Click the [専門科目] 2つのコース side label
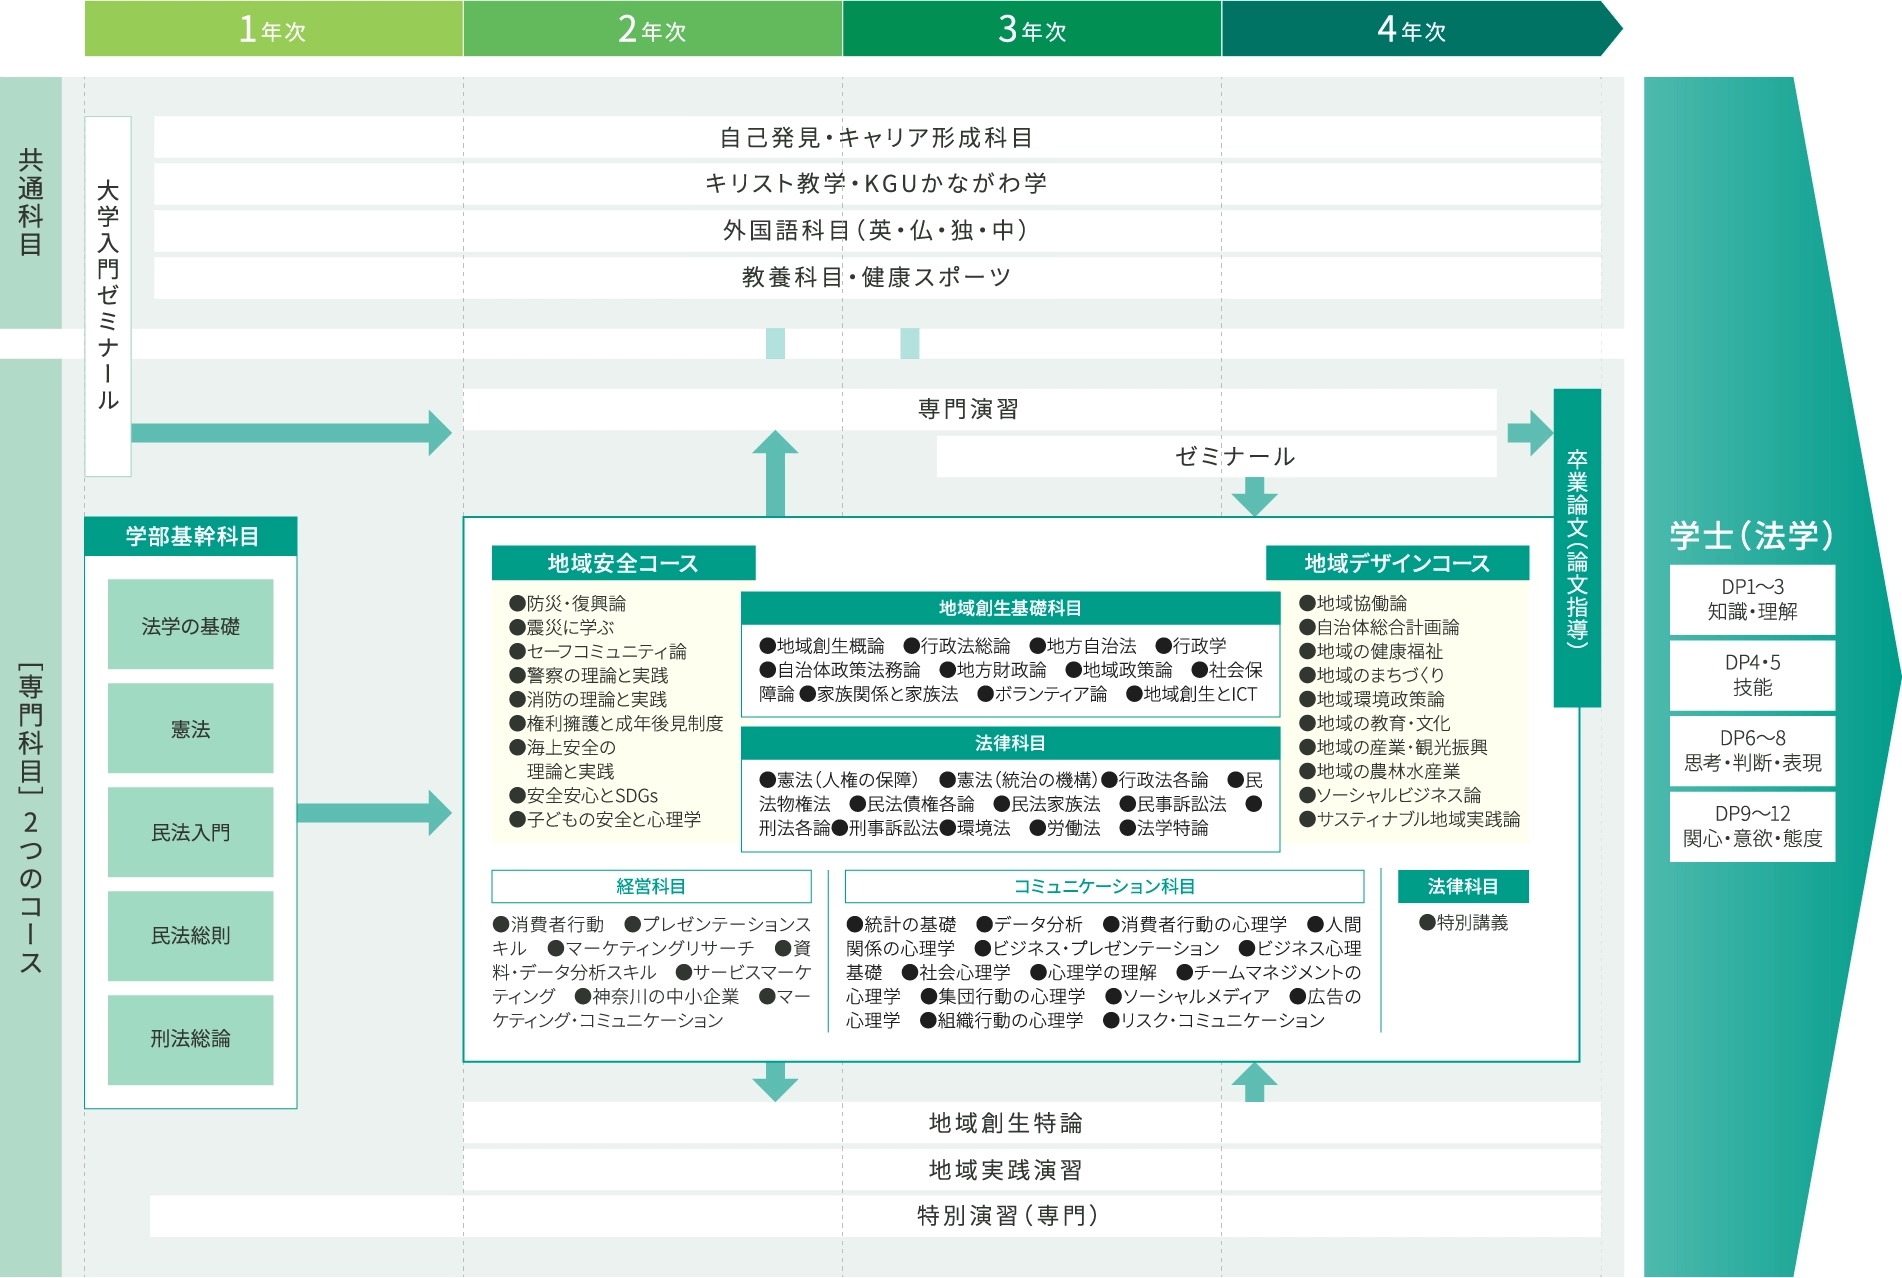 click(x=31, y=818)
